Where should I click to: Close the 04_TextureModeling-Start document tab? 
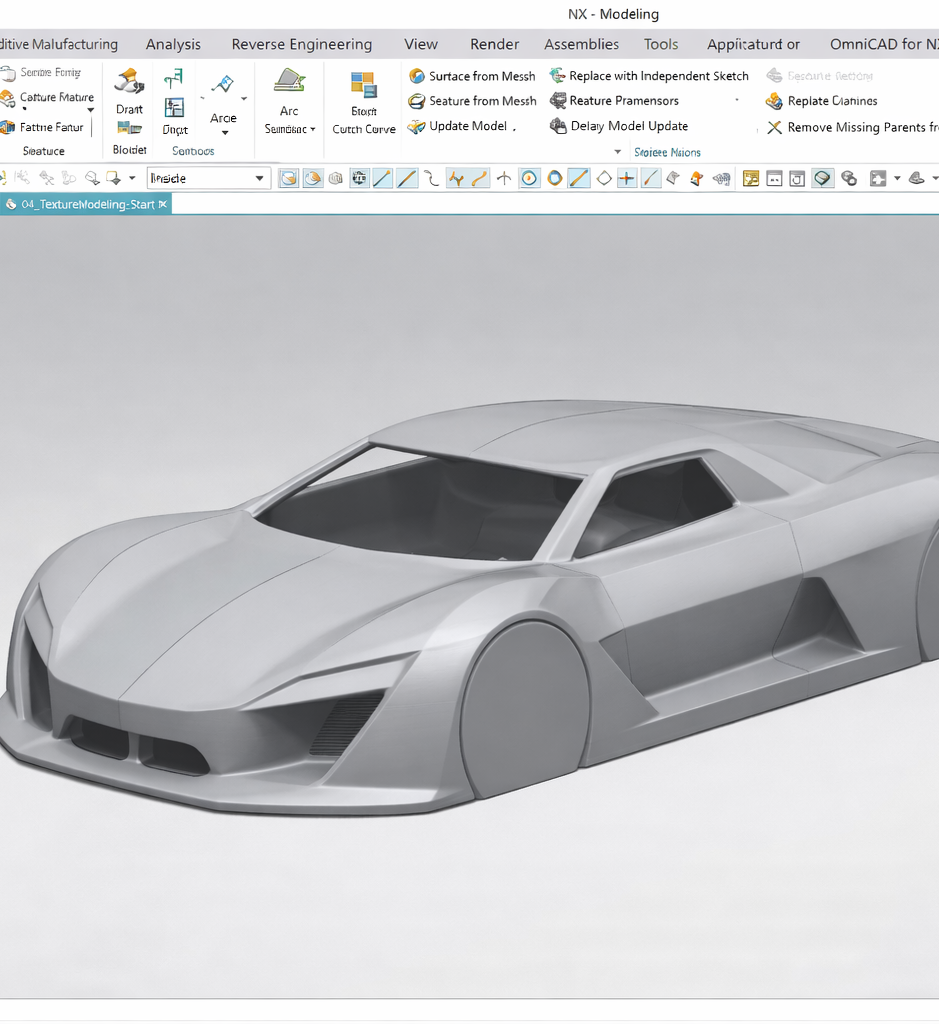(163, 204)
